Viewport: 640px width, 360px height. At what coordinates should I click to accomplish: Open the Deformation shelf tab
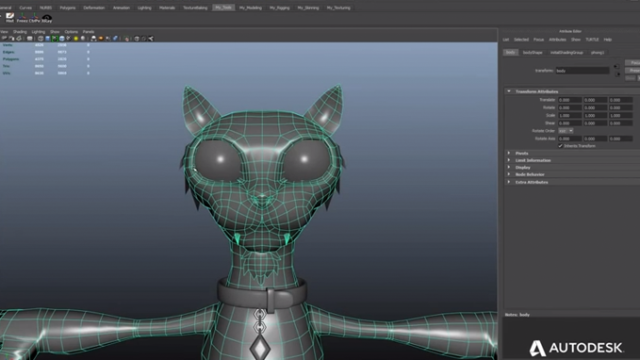tap(94, 7)
